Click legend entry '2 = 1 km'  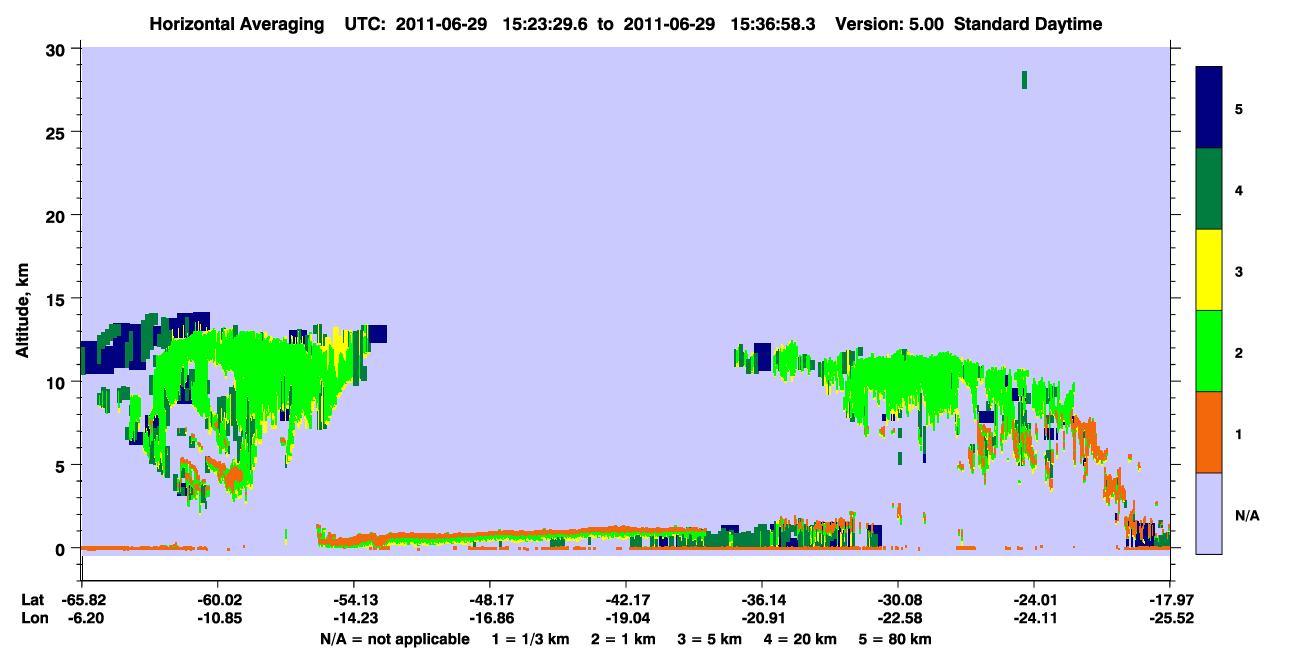click(624, 639)
